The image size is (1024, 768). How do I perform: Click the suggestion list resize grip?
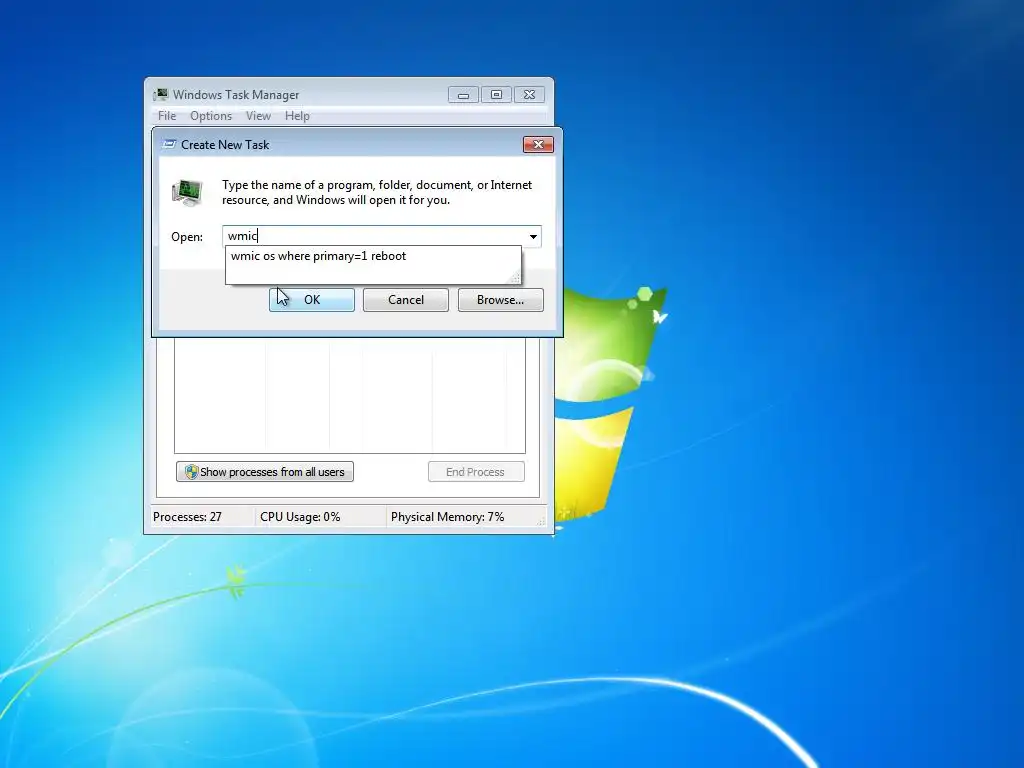coord(515,278)
